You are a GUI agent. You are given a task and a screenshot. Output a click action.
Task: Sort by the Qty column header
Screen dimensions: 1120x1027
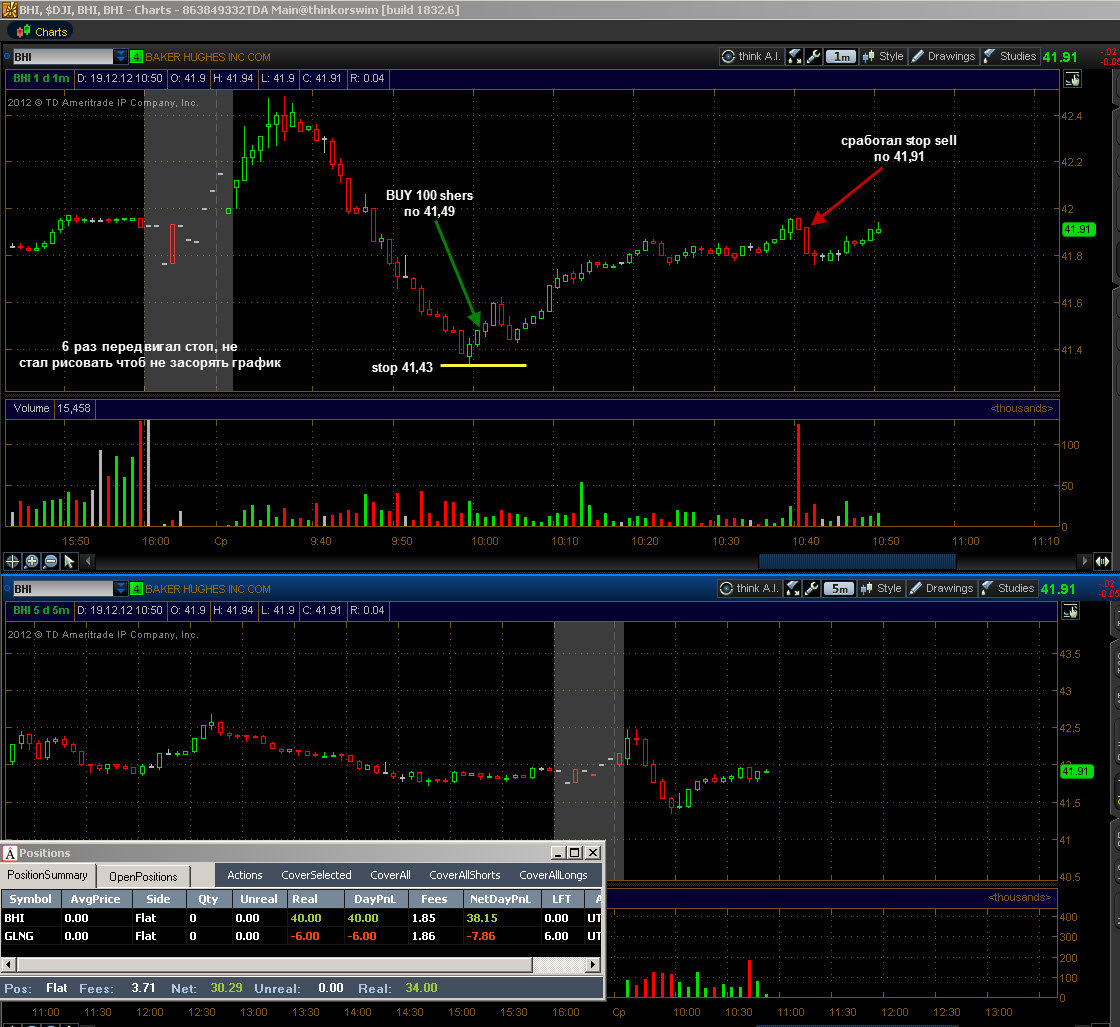(209, 898)
